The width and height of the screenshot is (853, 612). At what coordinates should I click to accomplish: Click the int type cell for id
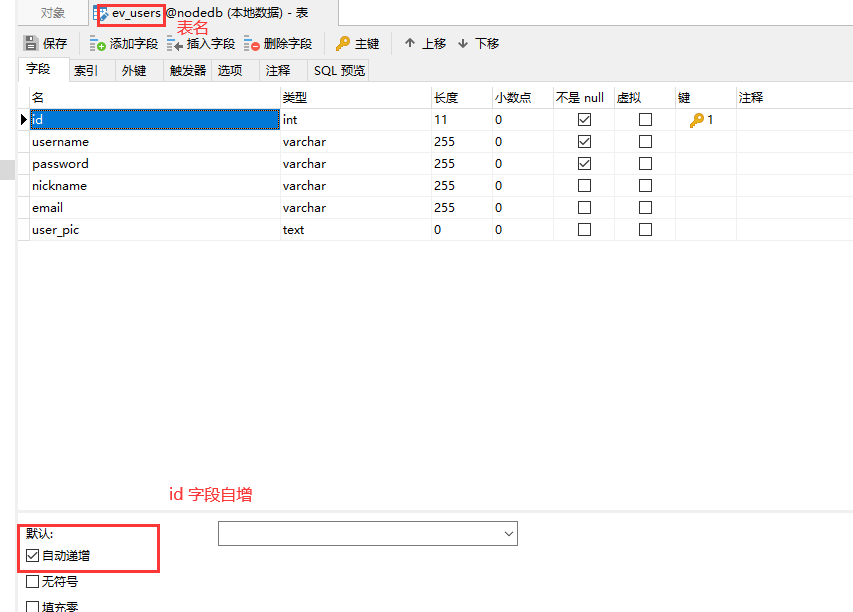pyautogui.click(x=356, y=120)
